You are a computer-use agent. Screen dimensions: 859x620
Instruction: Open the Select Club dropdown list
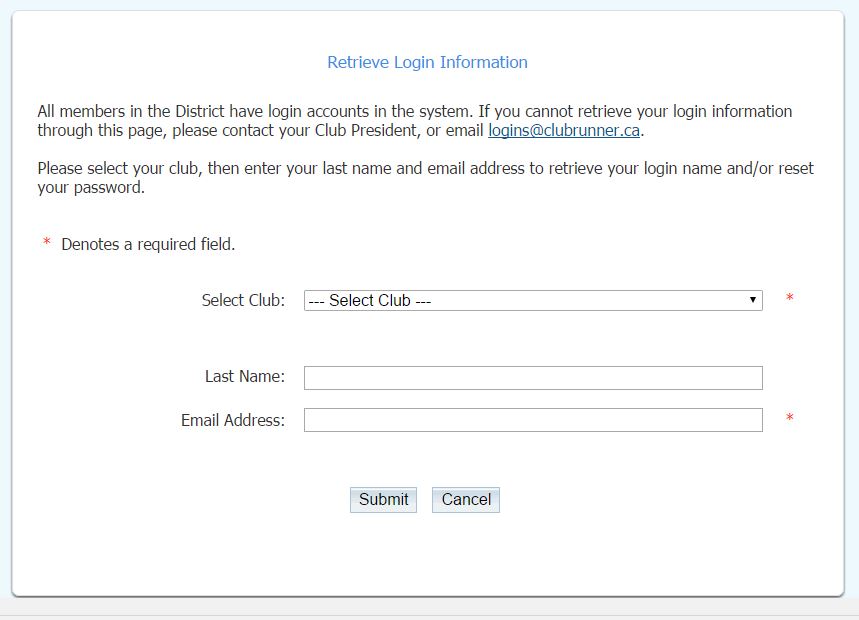(x=532, y=300)
